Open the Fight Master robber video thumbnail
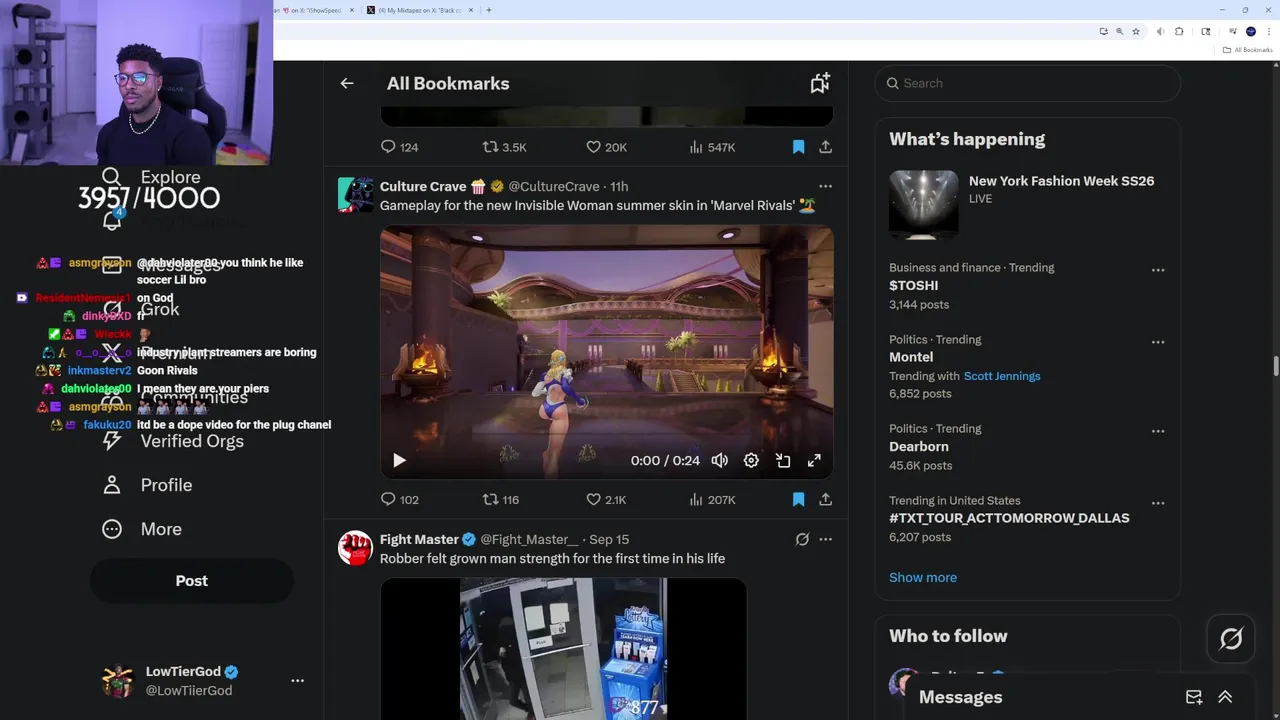The width and height of the screenshot is (1280, 720). coord(563,648)
